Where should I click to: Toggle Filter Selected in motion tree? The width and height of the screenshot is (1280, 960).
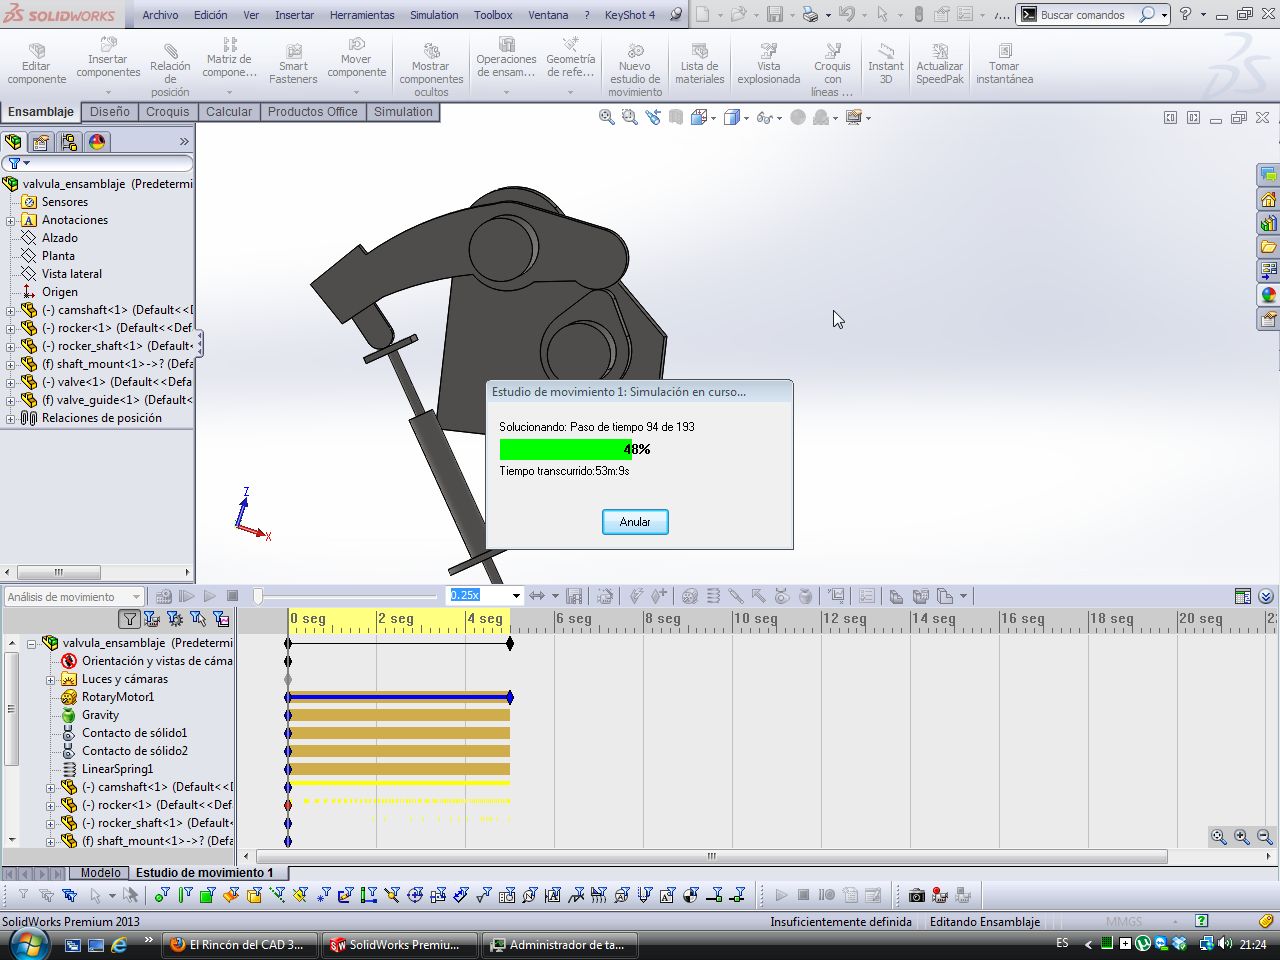[198, 619]
